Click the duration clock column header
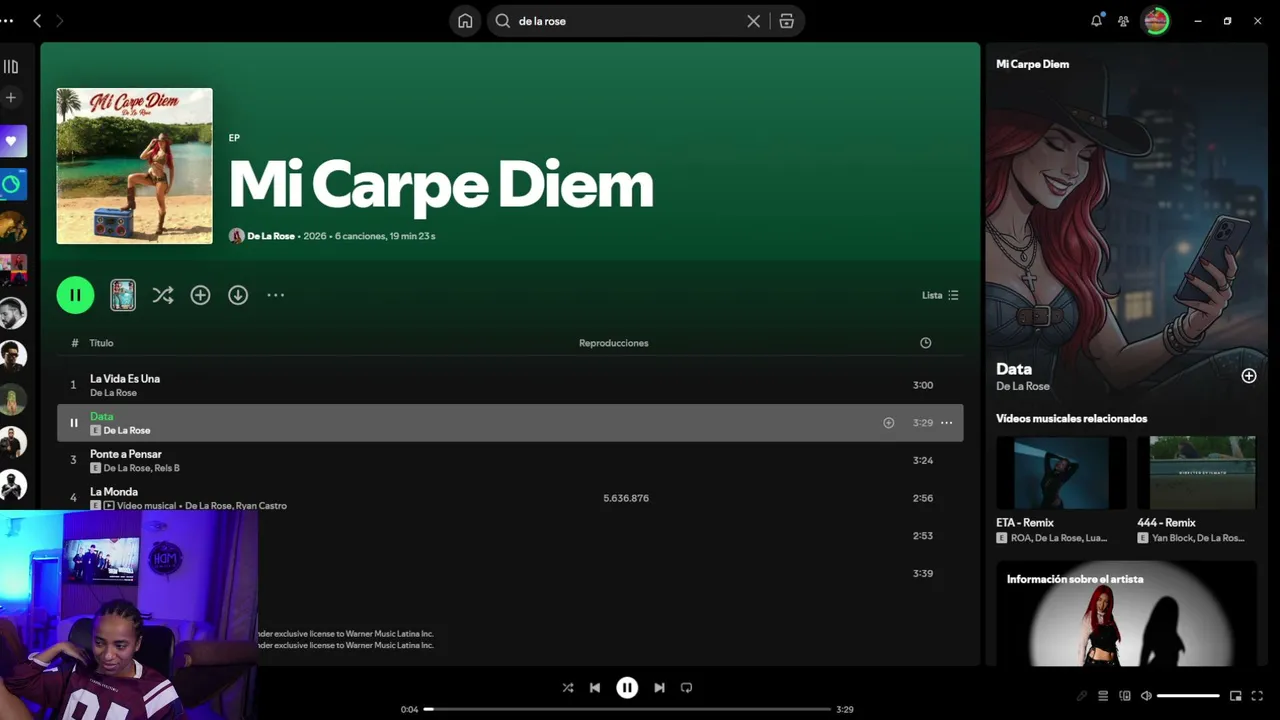 (926, 343)
